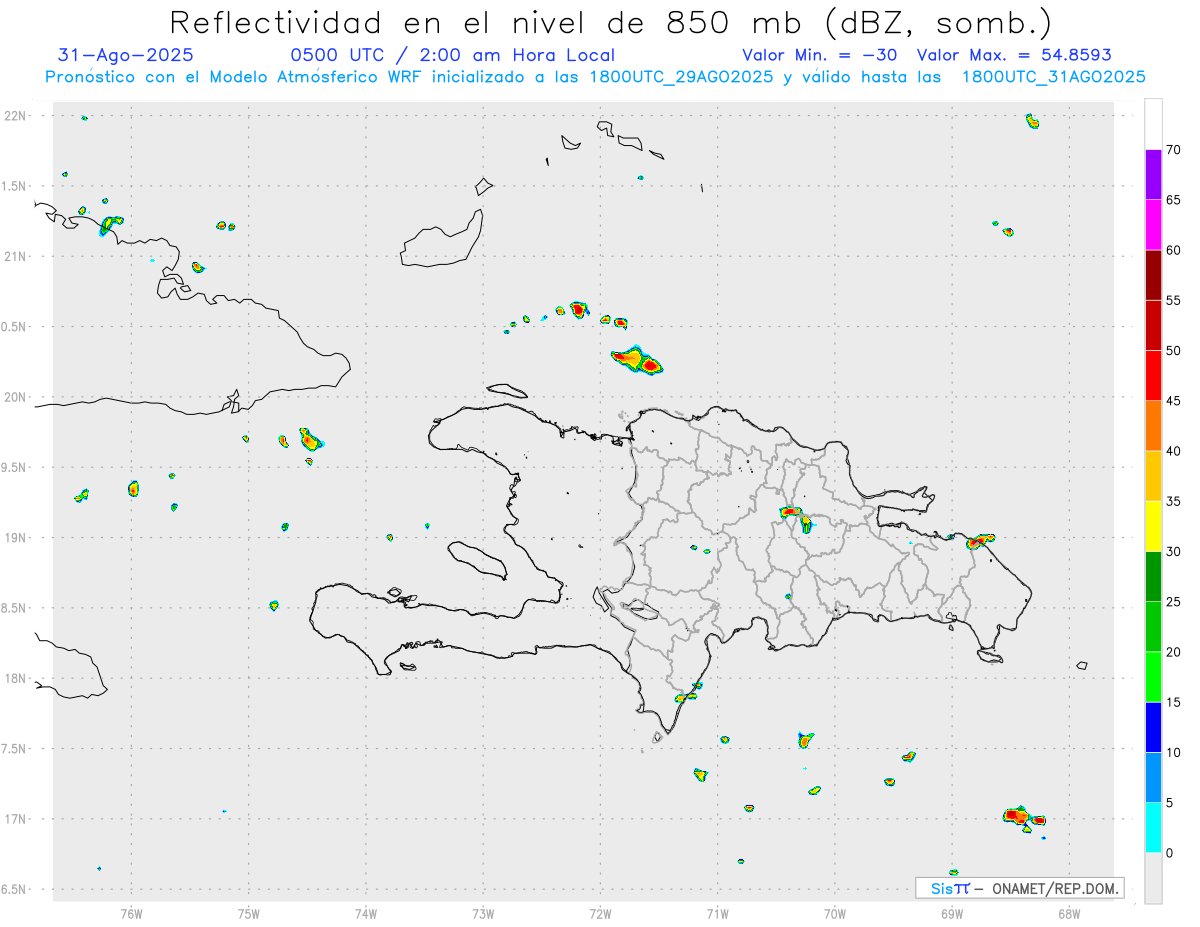Click the large storm cell north of Hispaniola near 72W
1200x927 pixels.
[638, 360]
